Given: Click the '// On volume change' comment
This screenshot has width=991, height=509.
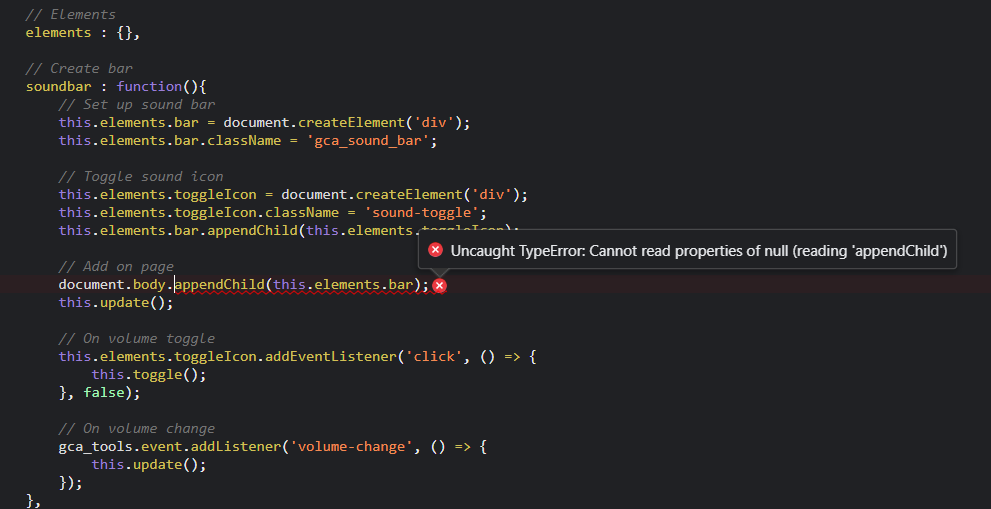Looking at the screenshot, I should point(137,429).
